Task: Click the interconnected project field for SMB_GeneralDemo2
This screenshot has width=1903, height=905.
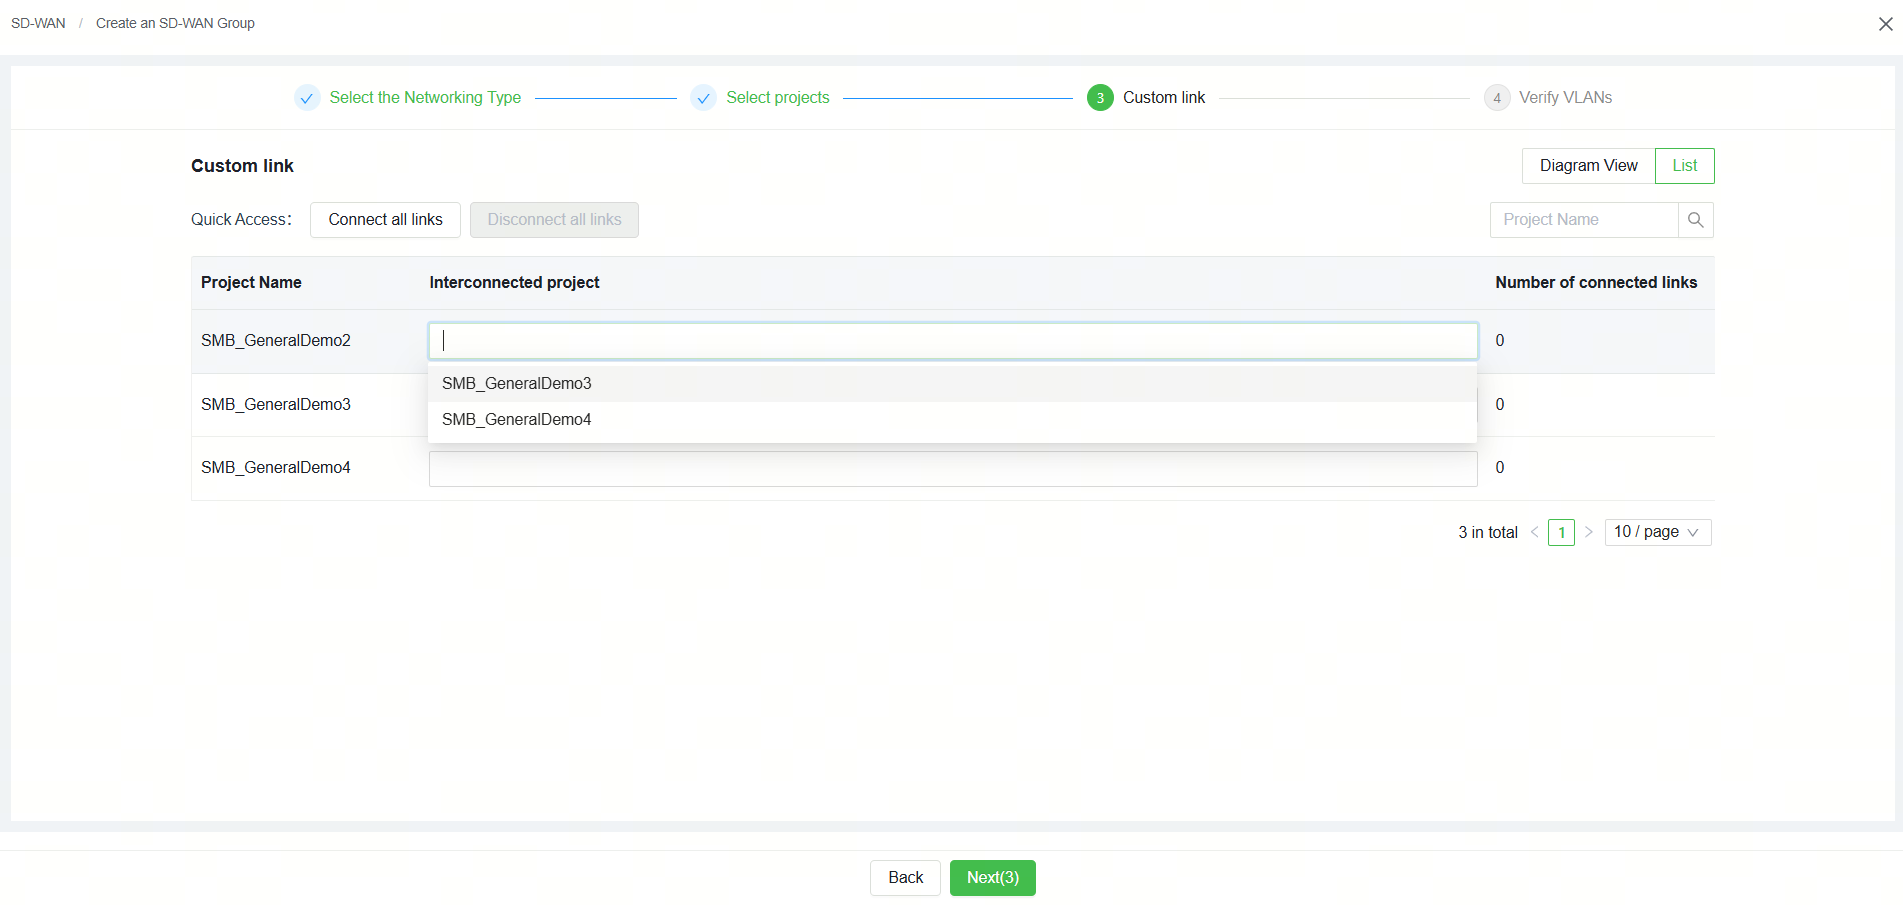Action: tap(953, 341)
